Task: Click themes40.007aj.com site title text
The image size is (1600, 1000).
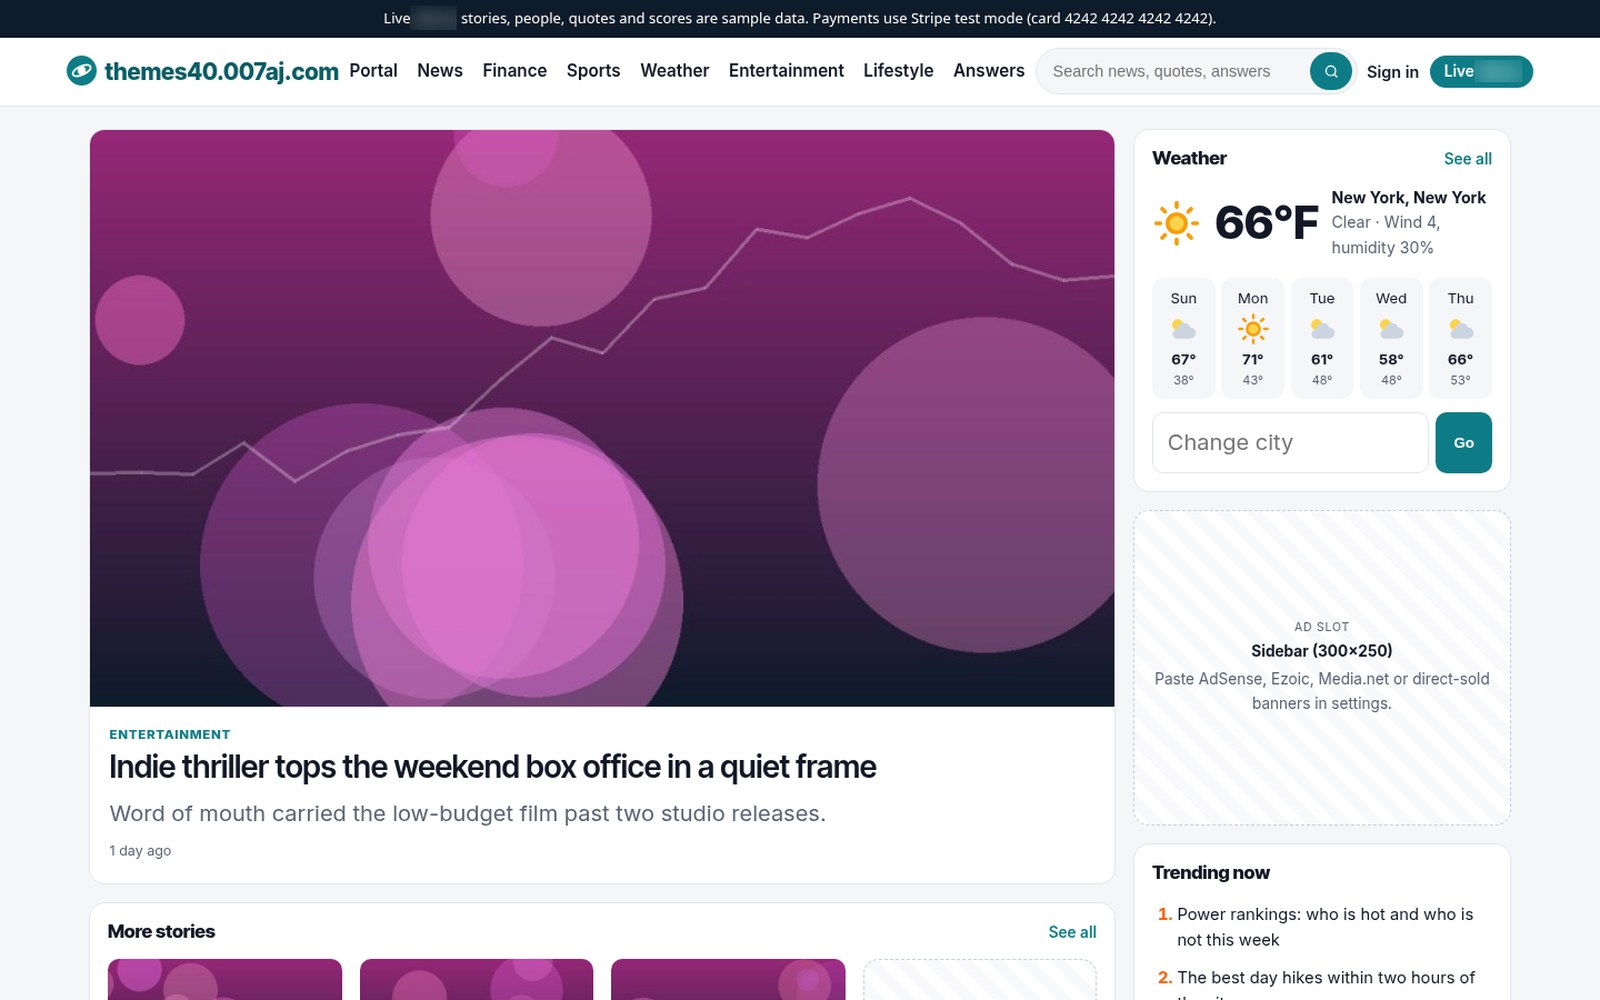Action: coord(221,71)
